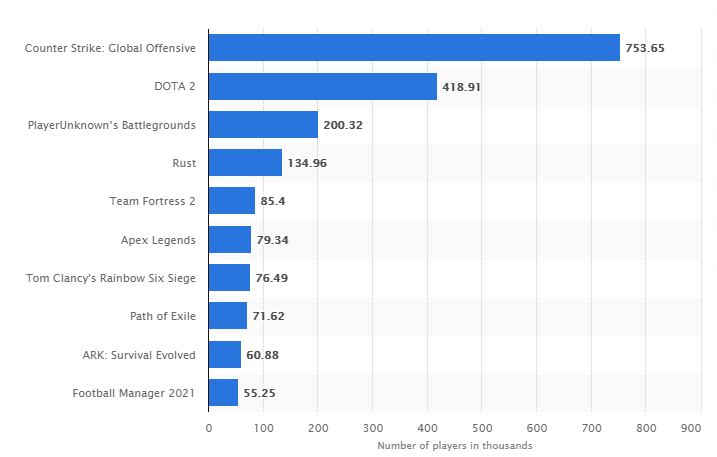Select the Football Manager 2021 bar
This screenshot has height=457, width=717.
[224, 392]
